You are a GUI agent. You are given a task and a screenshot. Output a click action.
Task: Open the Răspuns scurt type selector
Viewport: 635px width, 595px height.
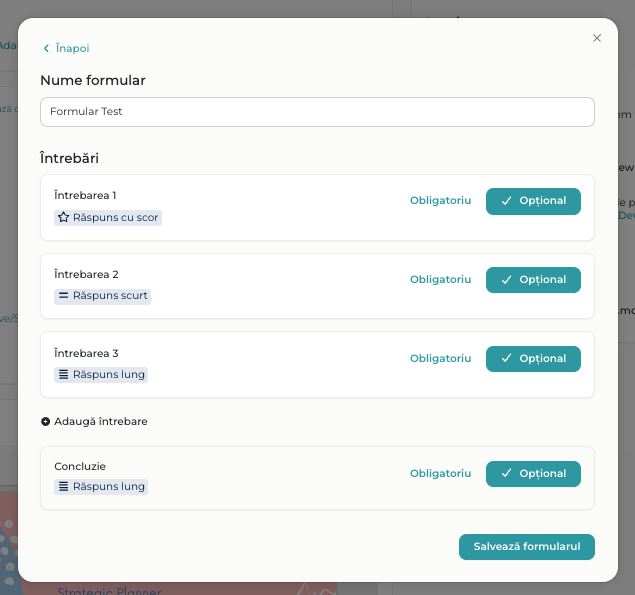(103, 296)
